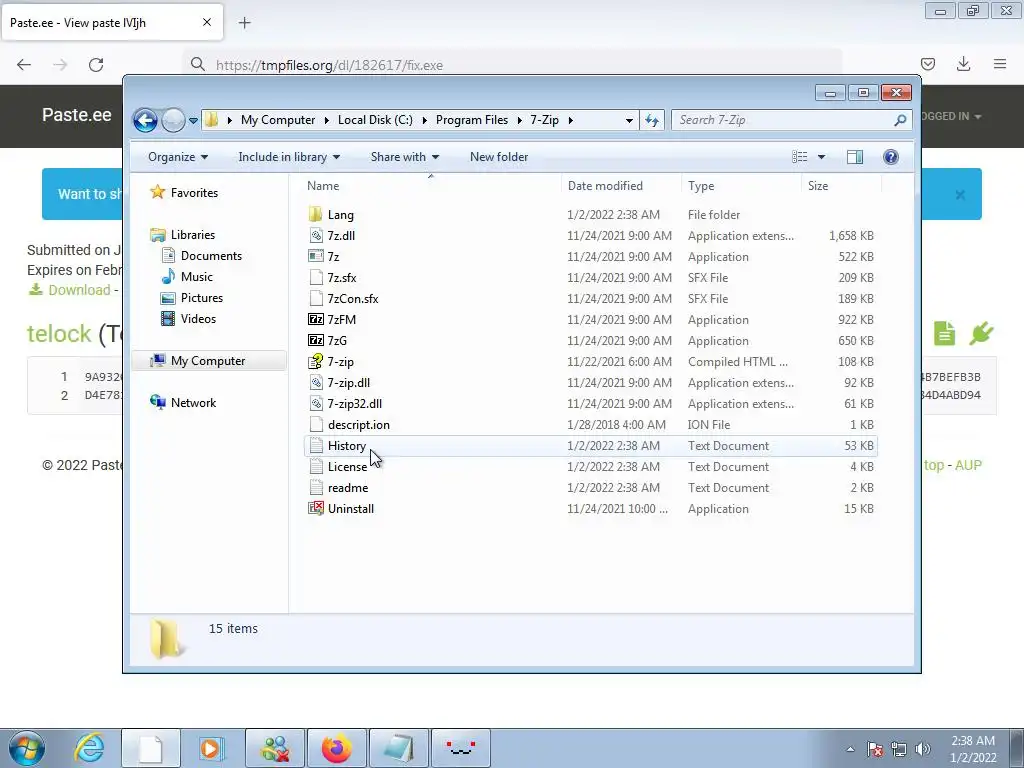Click the Explorer forward navigation arrow
1024x768 pixels.
click(x=173, y=120)
